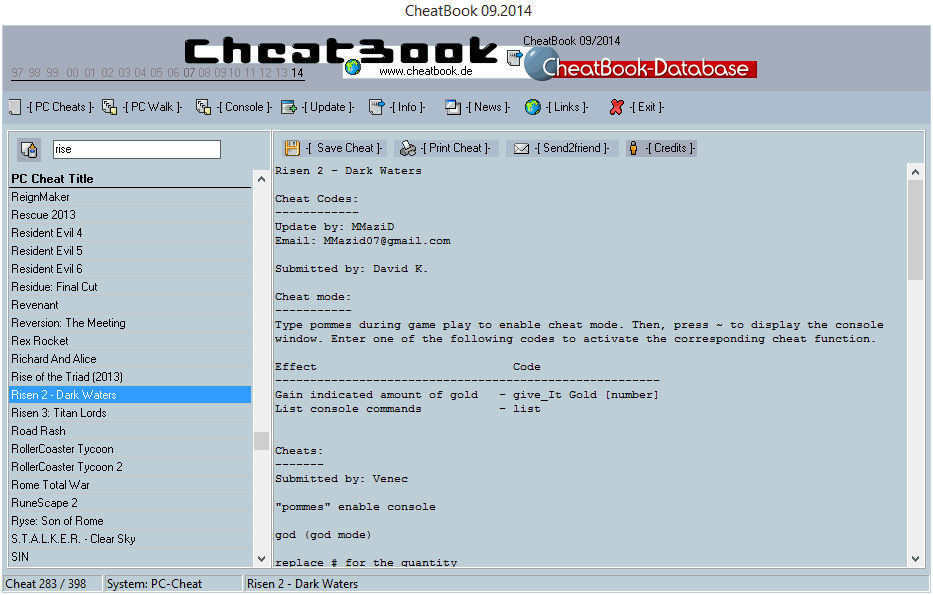Image resolution: width=933 pixels, height=595 pixels.
Task: Select "Resident Evil 4" in the list
Action: [130, 233]
